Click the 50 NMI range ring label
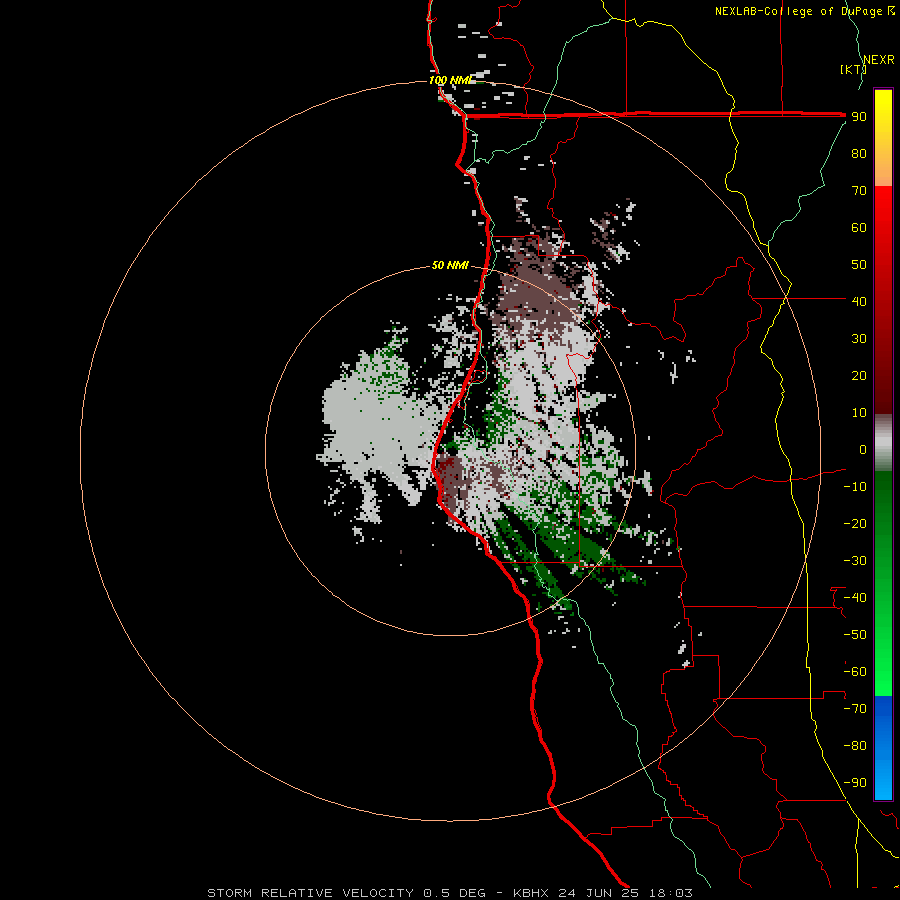Screen dimensions: 900x900 tap(450, 265)
